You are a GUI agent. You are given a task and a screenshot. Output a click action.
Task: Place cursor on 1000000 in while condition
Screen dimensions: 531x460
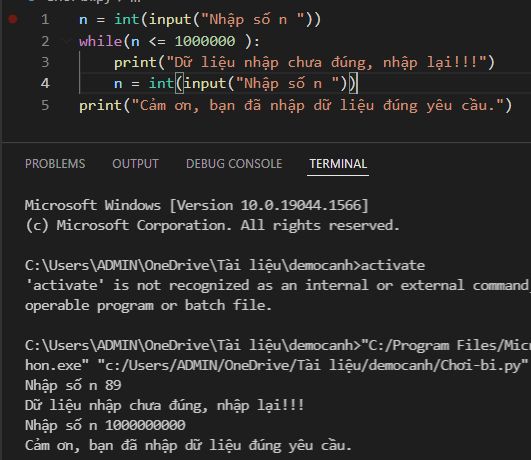point(205,41)
